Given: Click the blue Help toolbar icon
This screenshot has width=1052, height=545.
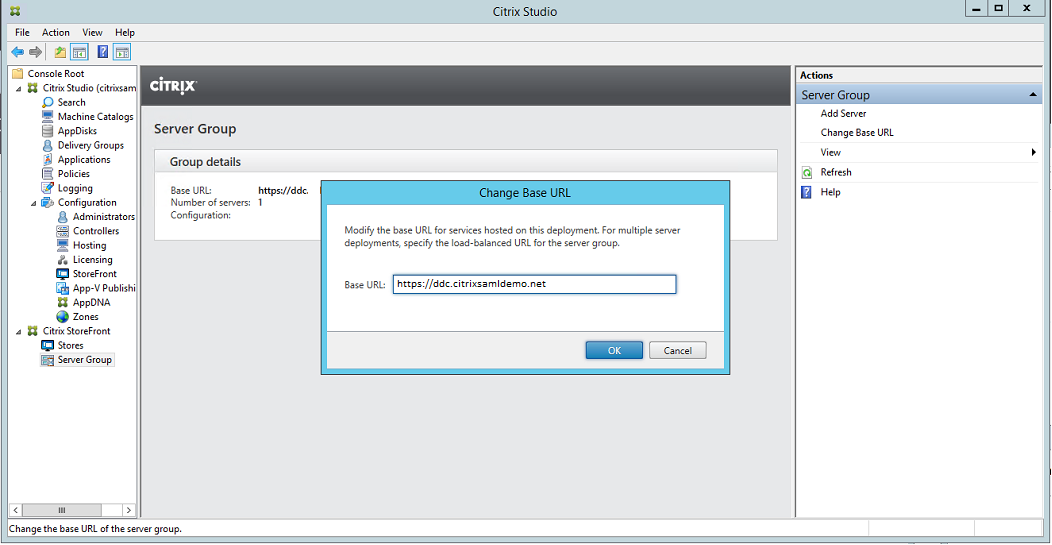Looking at the screenshot, I should [x=103, y=52].
